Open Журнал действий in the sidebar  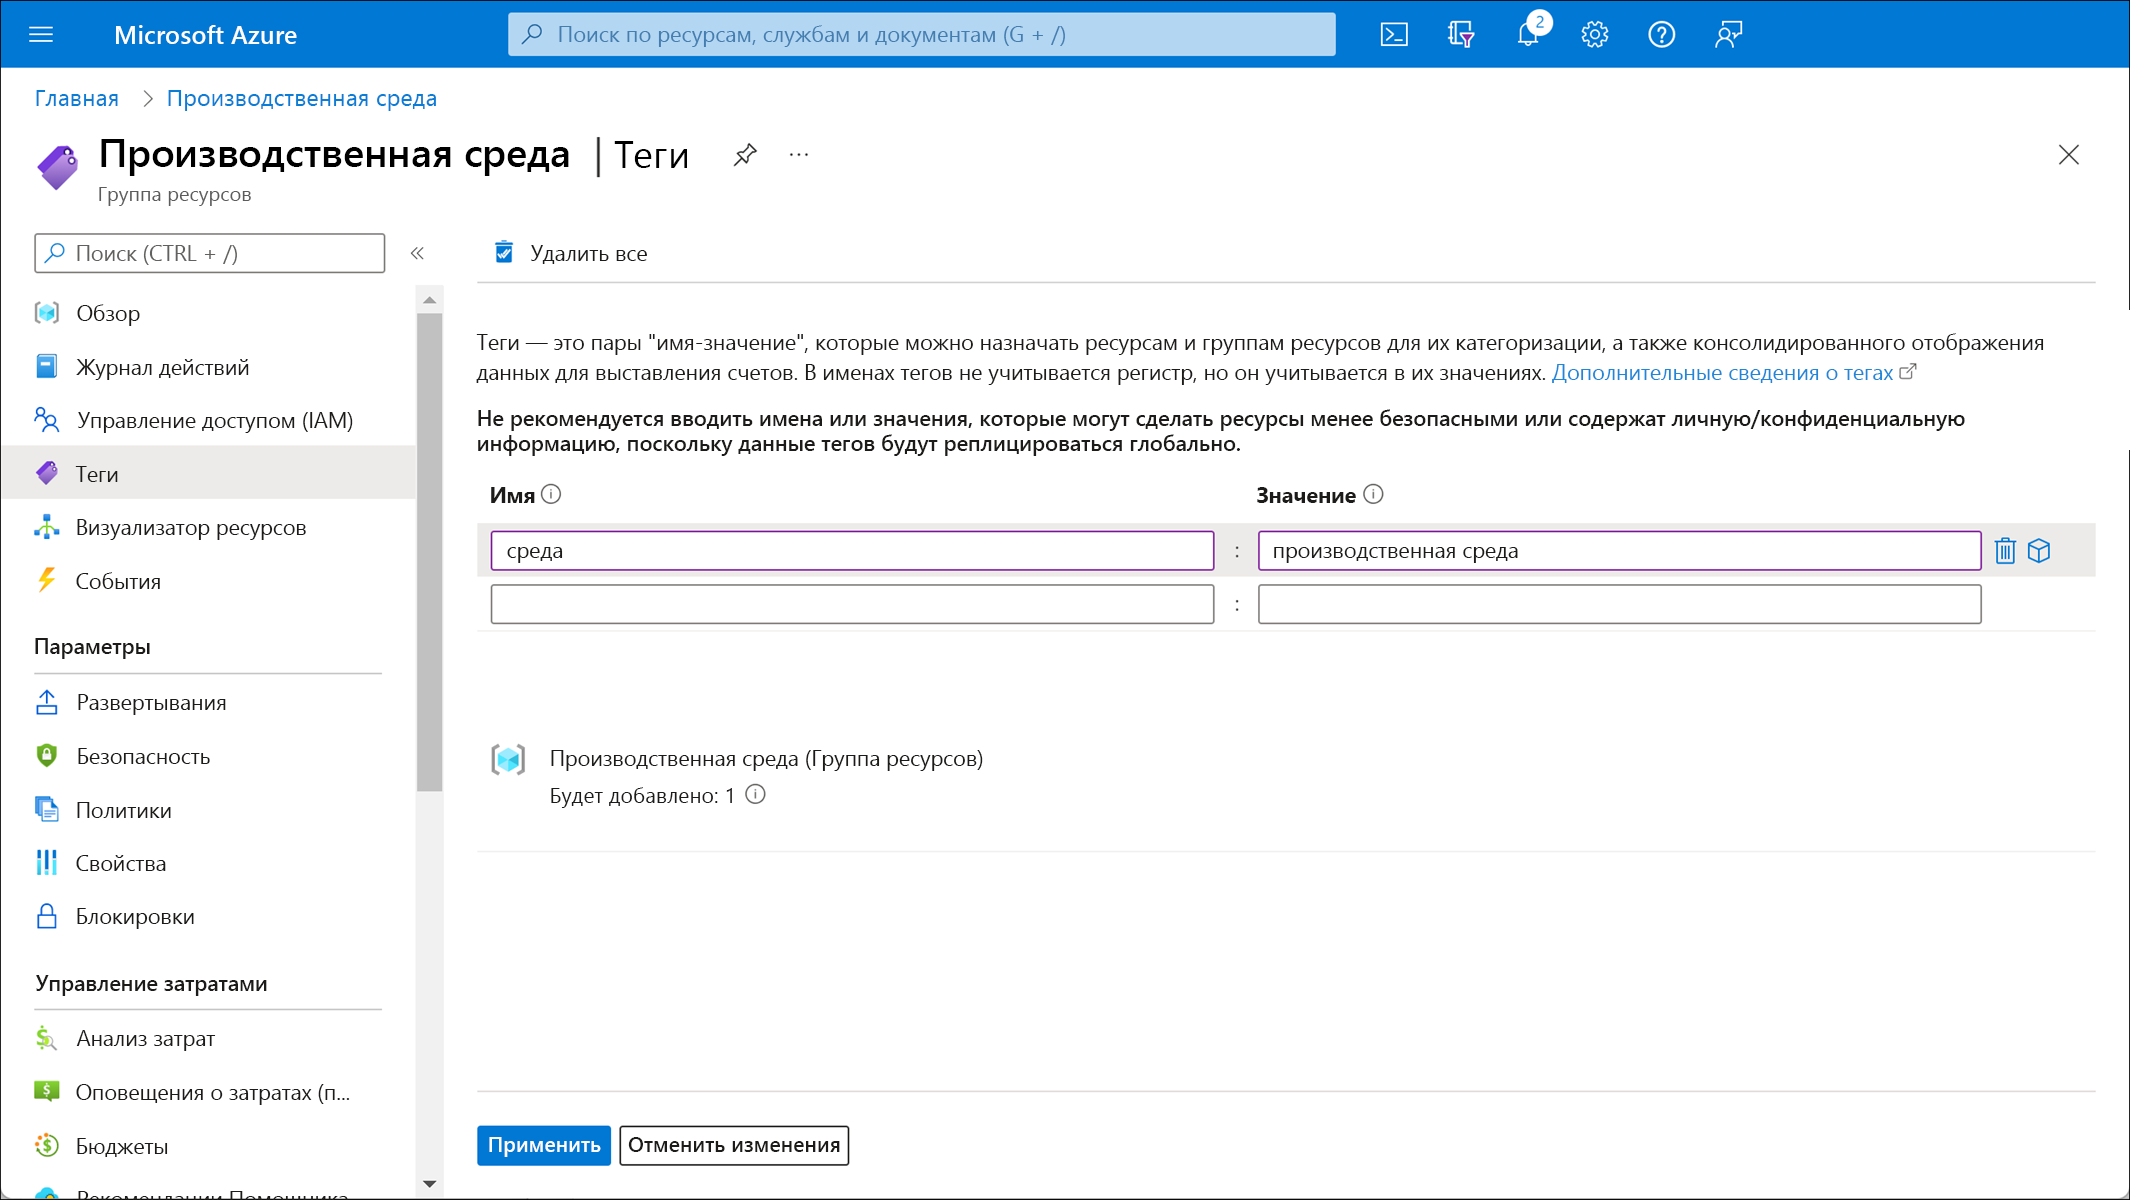pos(208,367)
